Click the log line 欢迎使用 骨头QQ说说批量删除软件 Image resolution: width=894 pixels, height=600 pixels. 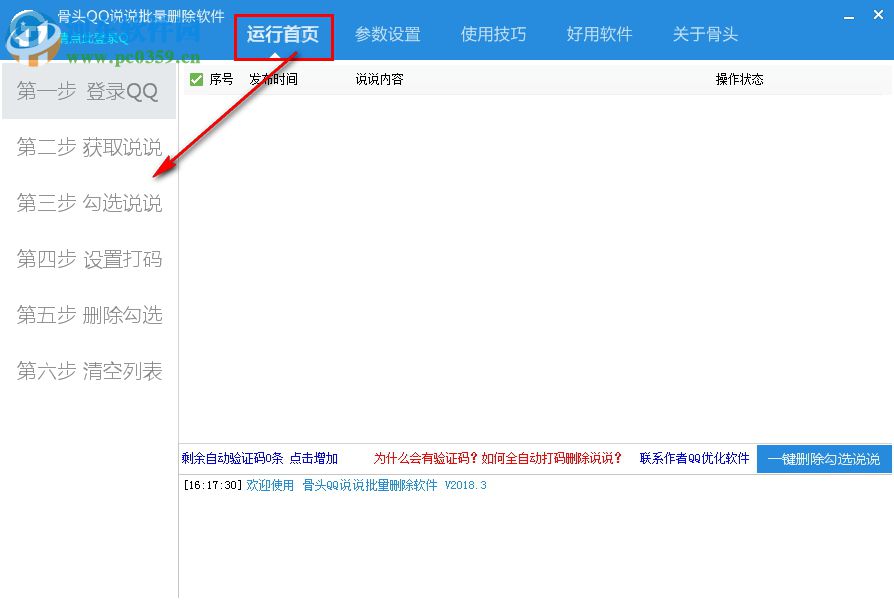367,485
